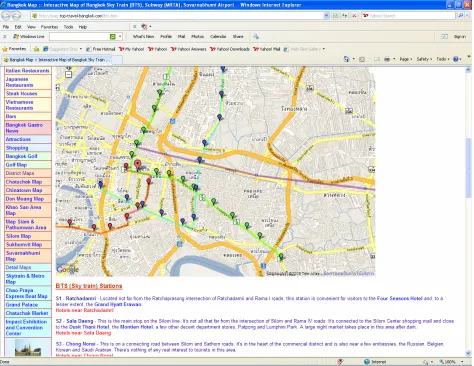Click the Internet zone globe in status bar

[x=367, y=362]
